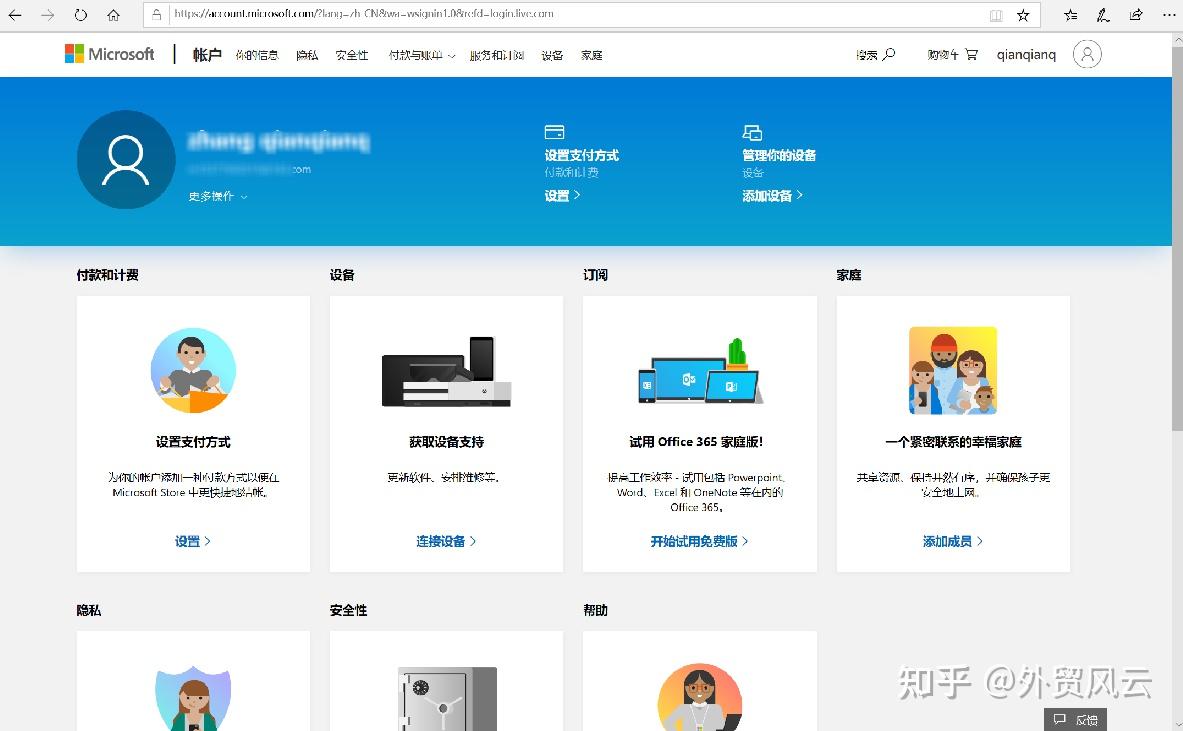The image size is (1183, 731).
Task: Click the 反馈 feedback button
Action: (1076, 720)
